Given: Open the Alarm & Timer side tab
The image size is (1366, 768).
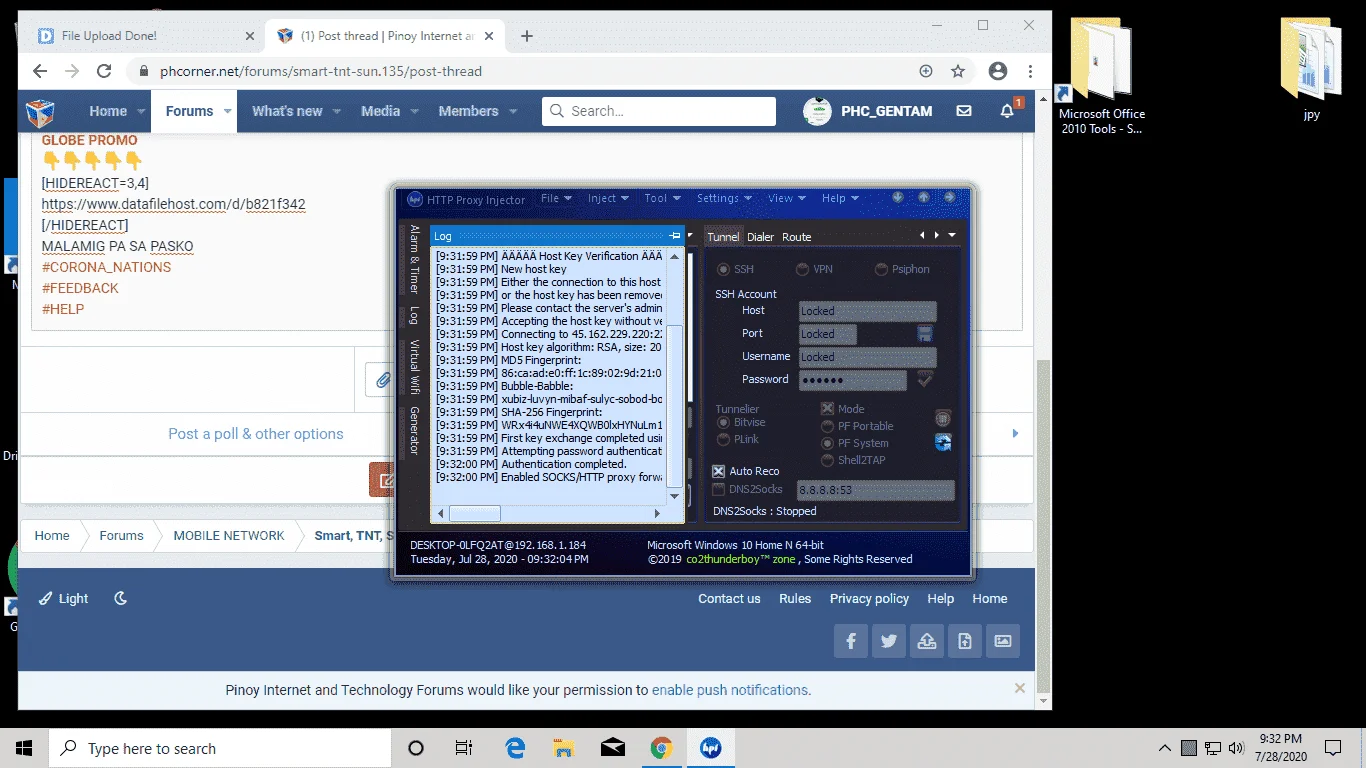Looking at the screenshot, I should tap(414, 259).
